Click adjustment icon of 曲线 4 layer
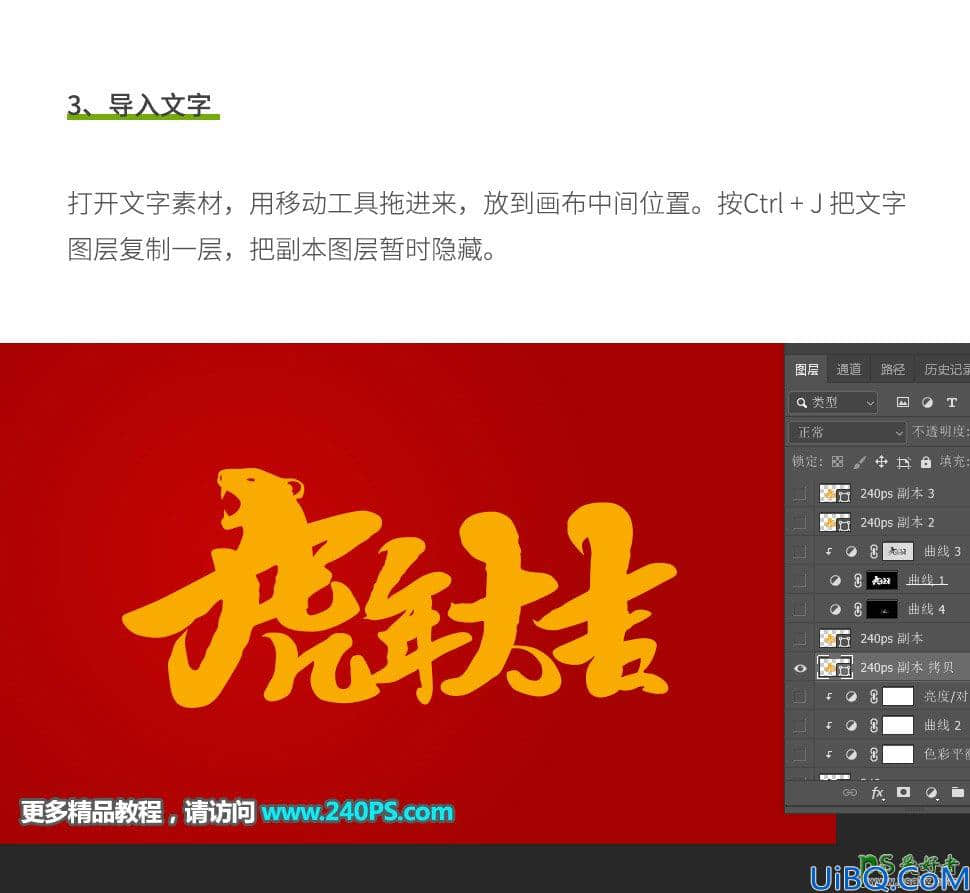This screenshot has height=893, width=970. pyautogui.click(x=835, y=609)
